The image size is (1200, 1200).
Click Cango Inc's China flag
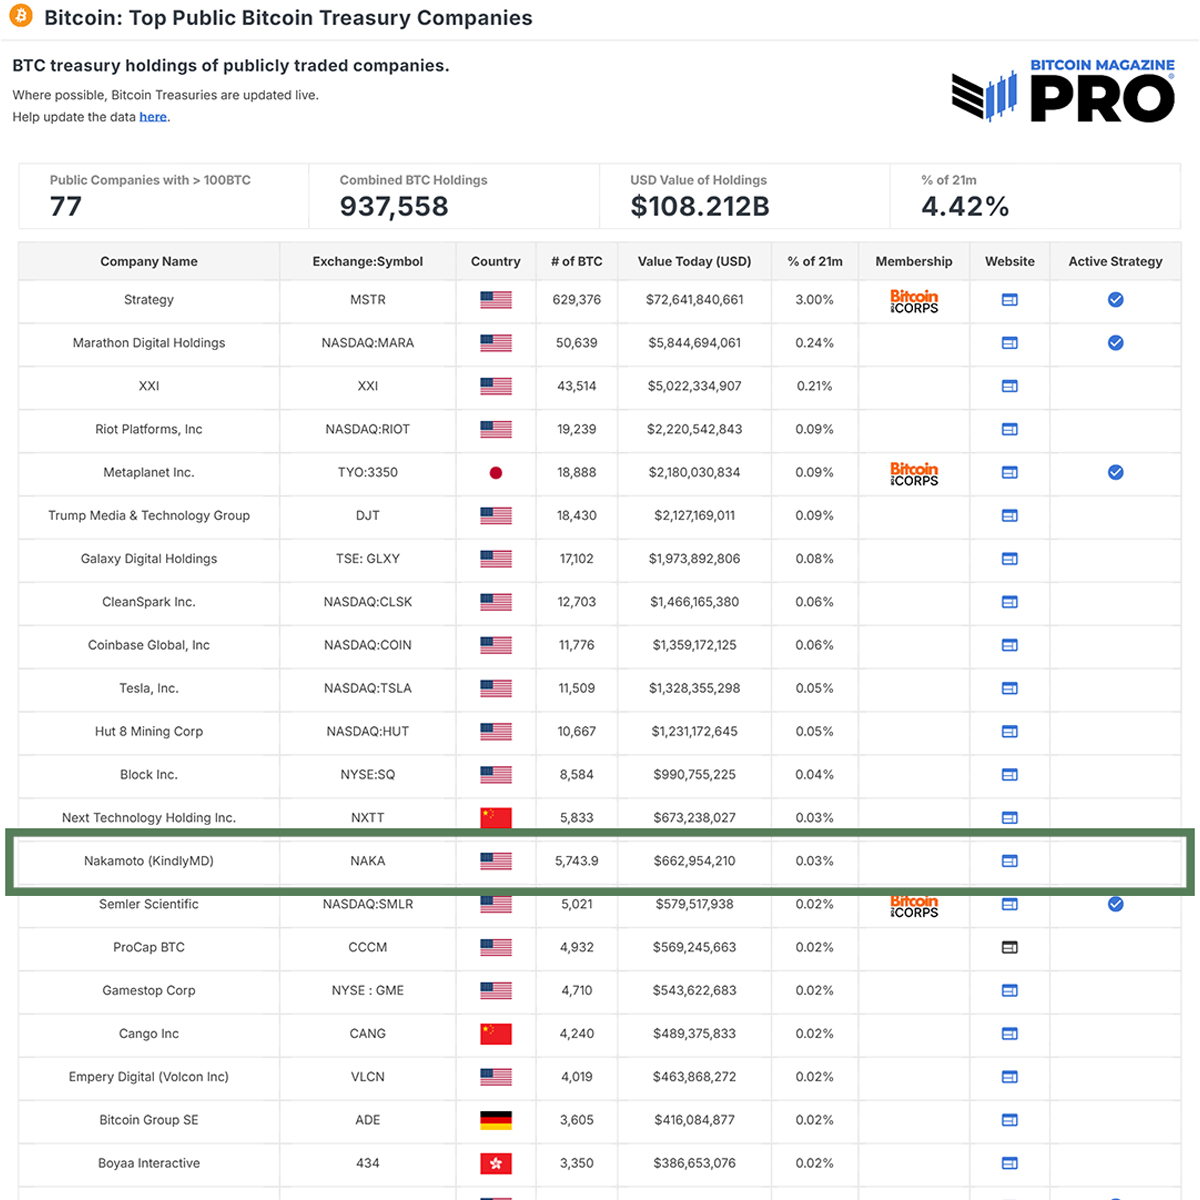(496, 1034)
